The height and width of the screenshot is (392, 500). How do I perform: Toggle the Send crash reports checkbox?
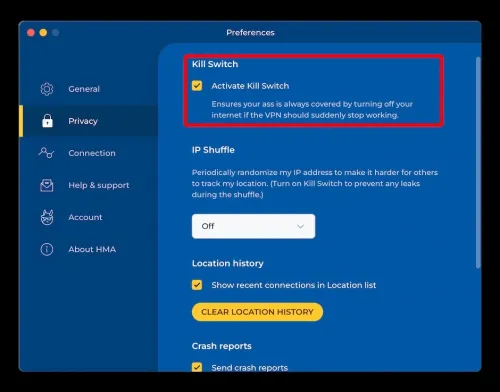197,367
